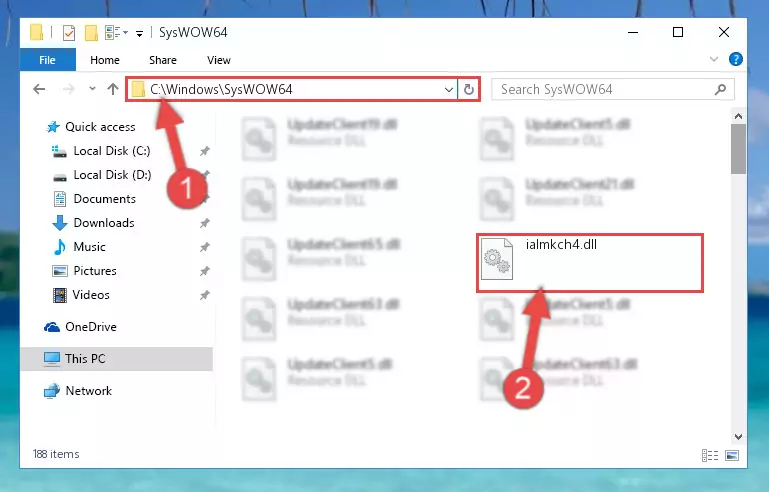Refresh the SysWOW64 folder
Image resolution: width=769 pixels, height=492 pixels.
[469, 90]
